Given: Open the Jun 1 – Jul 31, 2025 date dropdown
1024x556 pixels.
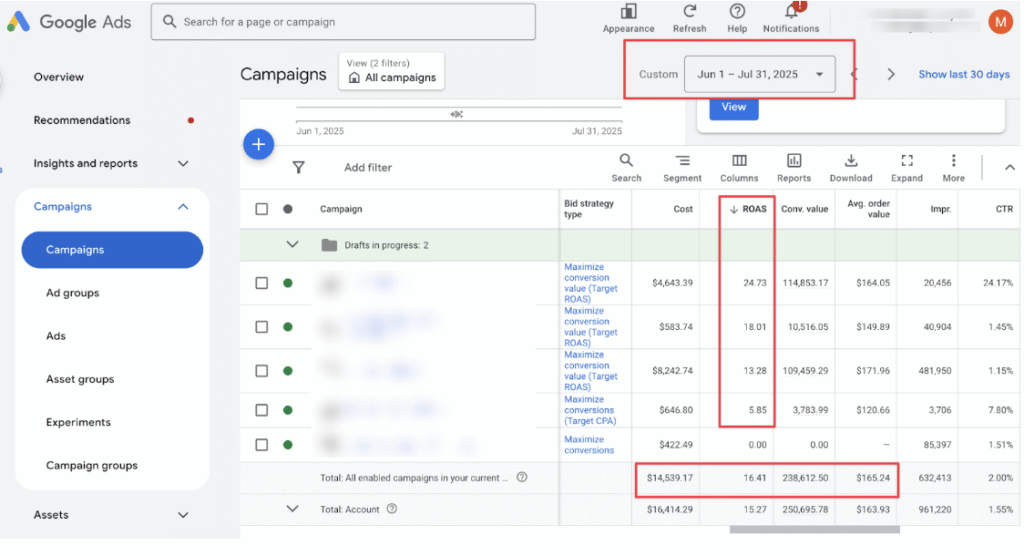Looking at the screenshot, I should (759, 74).
